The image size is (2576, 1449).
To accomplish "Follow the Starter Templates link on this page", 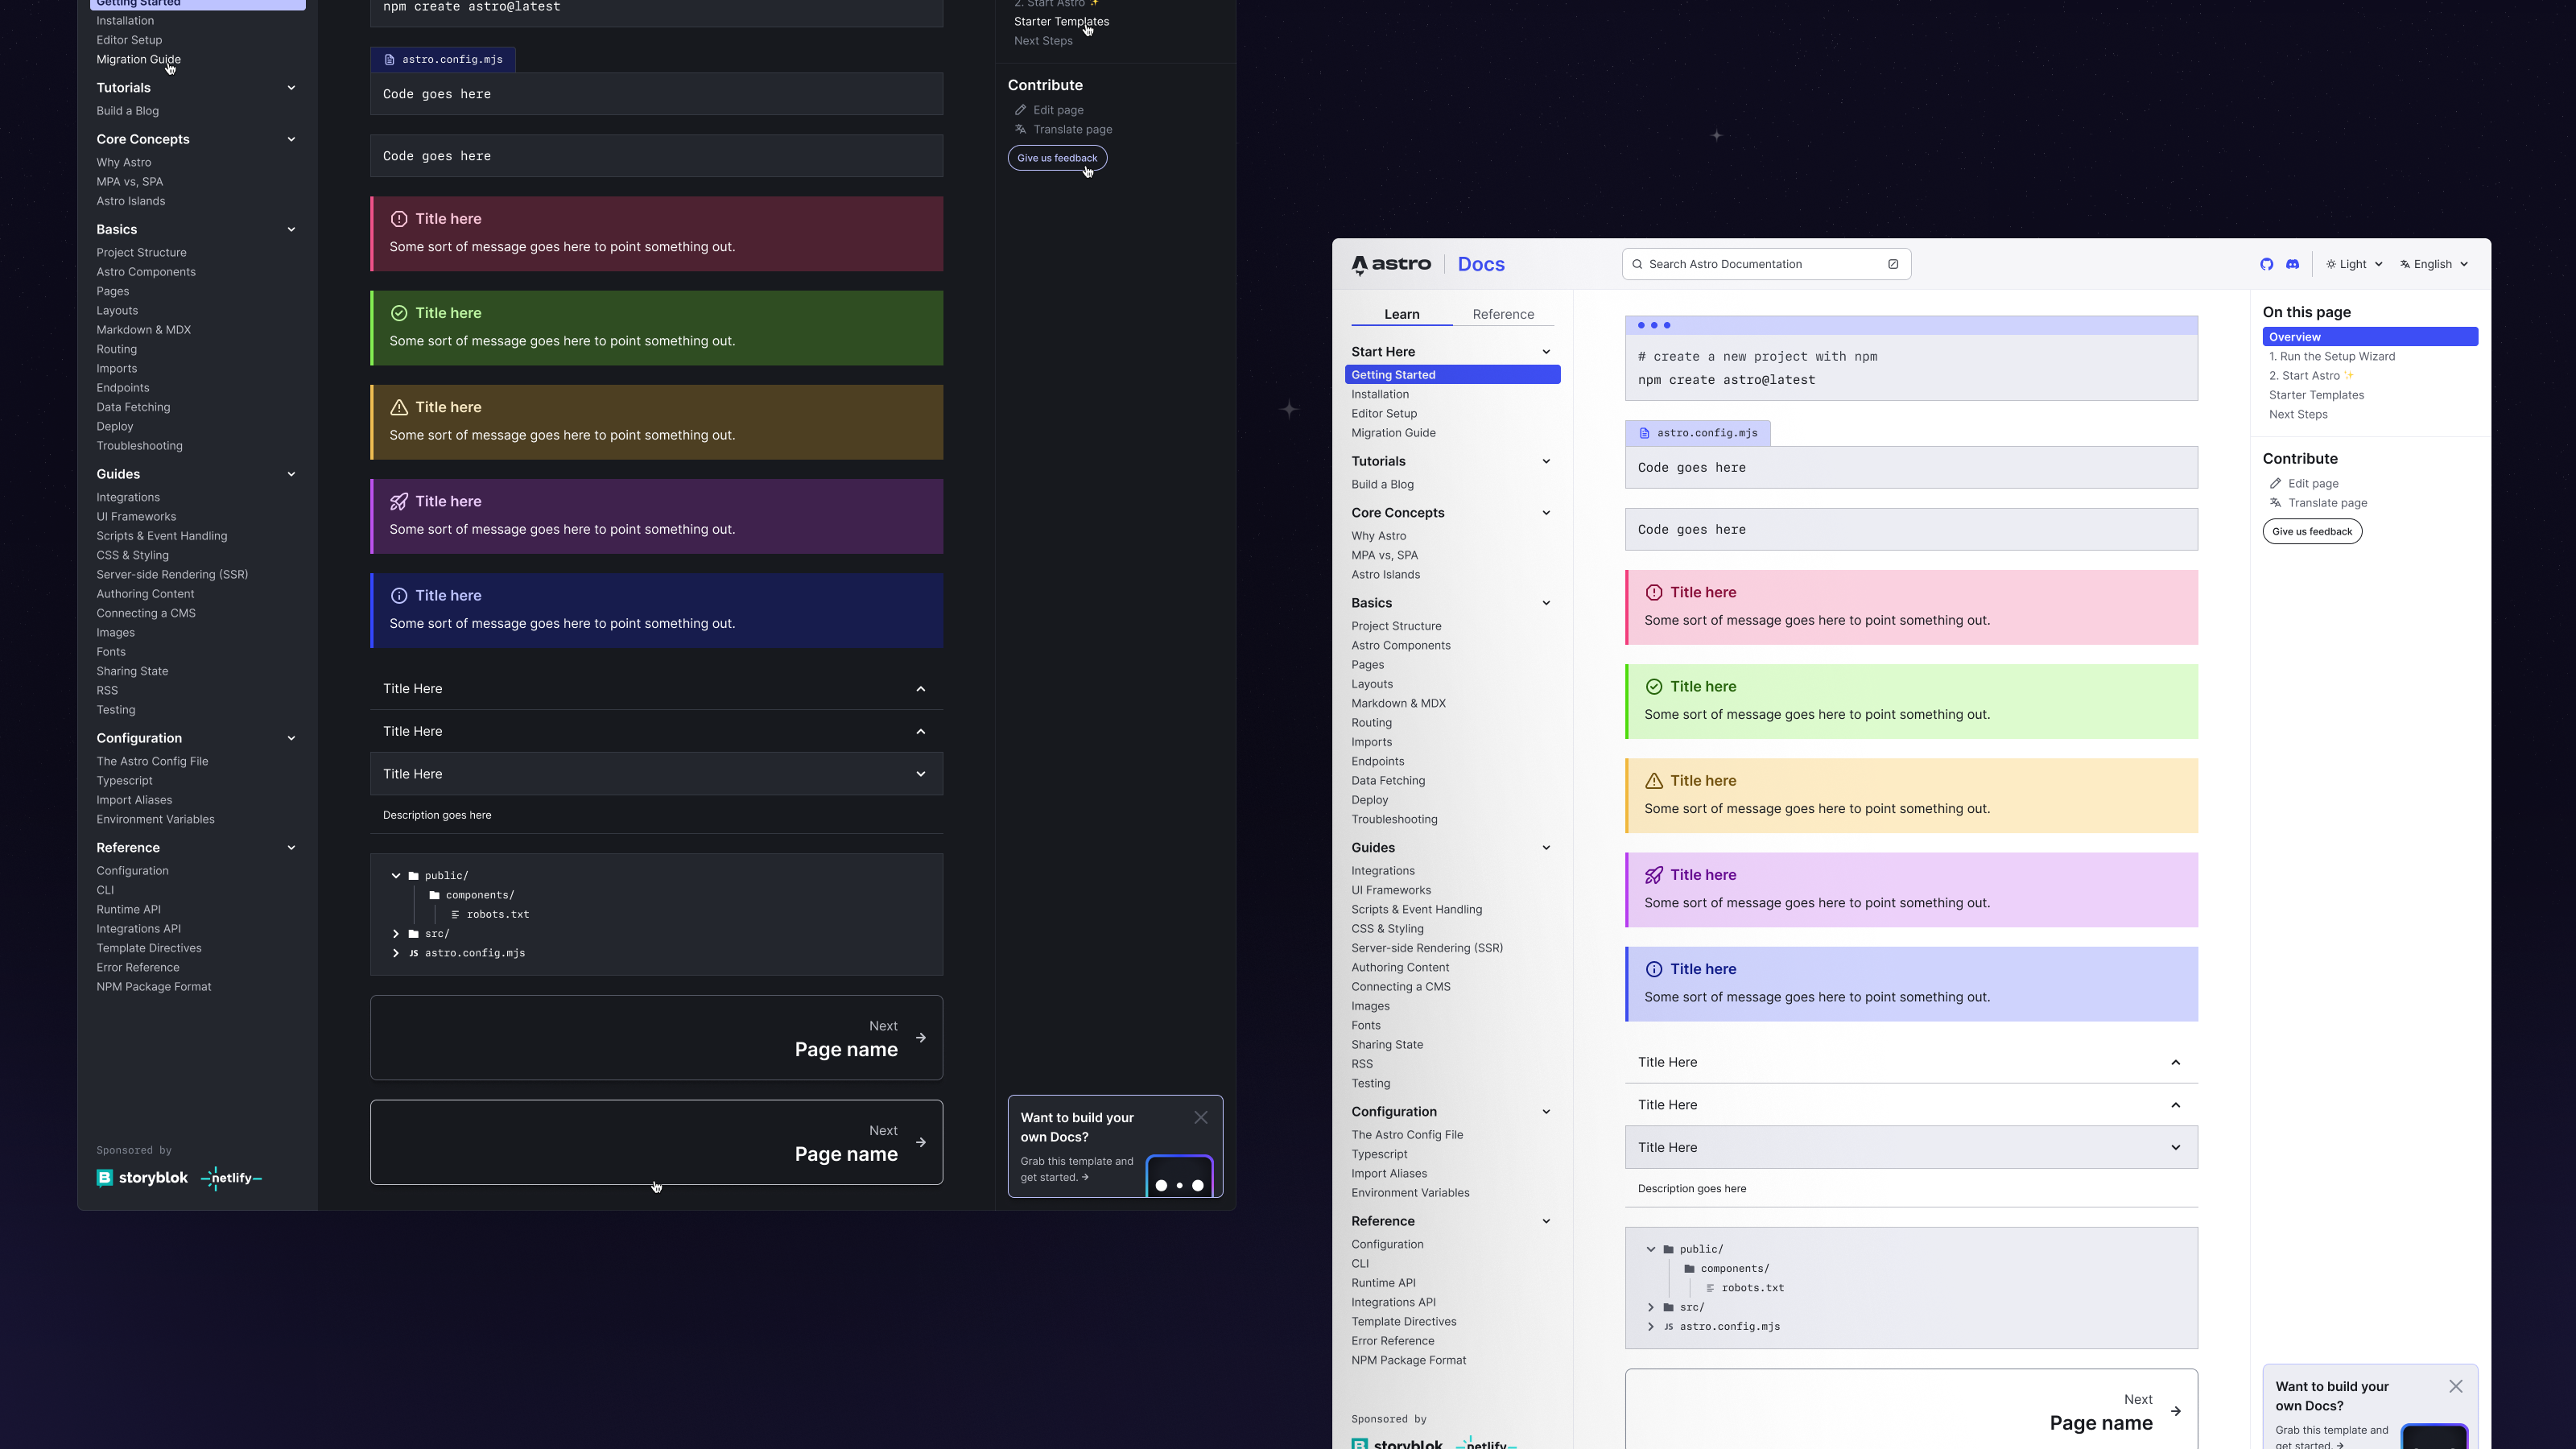I will tap(2316, 395).
